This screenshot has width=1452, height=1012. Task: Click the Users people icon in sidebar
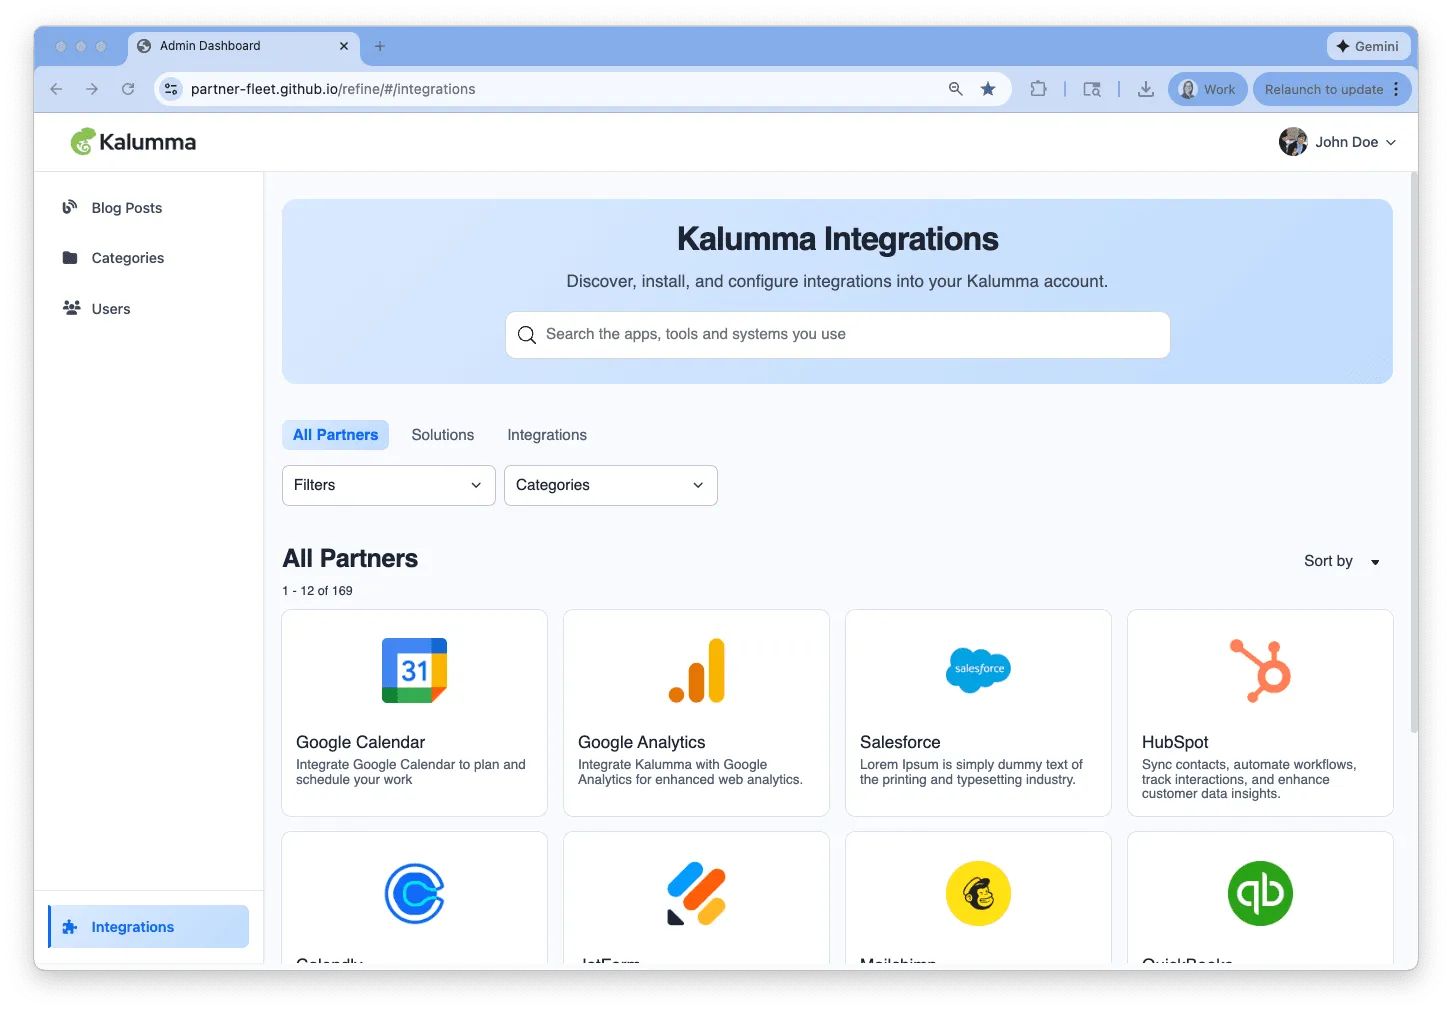tap(71, 308)
